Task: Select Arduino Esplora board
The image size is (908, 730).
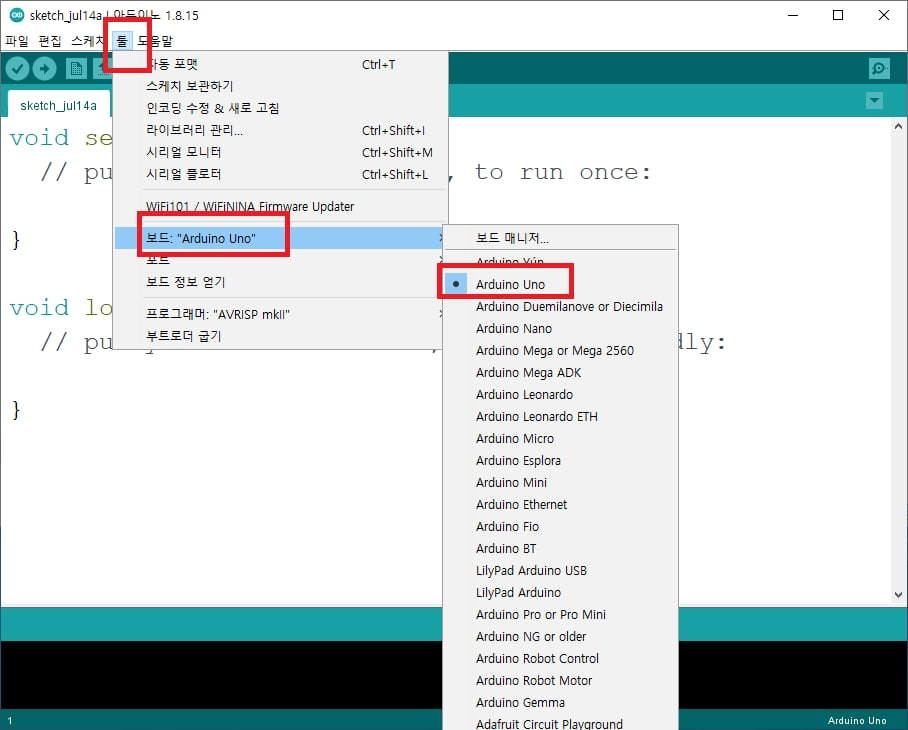Action: coord(561,460)
